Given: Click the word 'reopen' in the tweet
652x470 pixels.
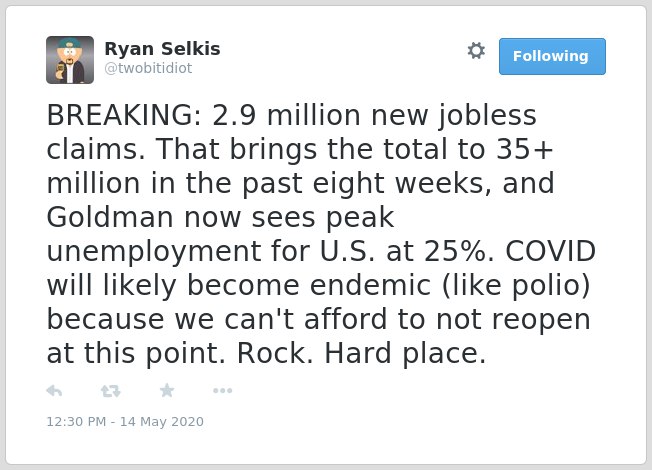Looking at the screenshot, I should (x=541, y=319).
